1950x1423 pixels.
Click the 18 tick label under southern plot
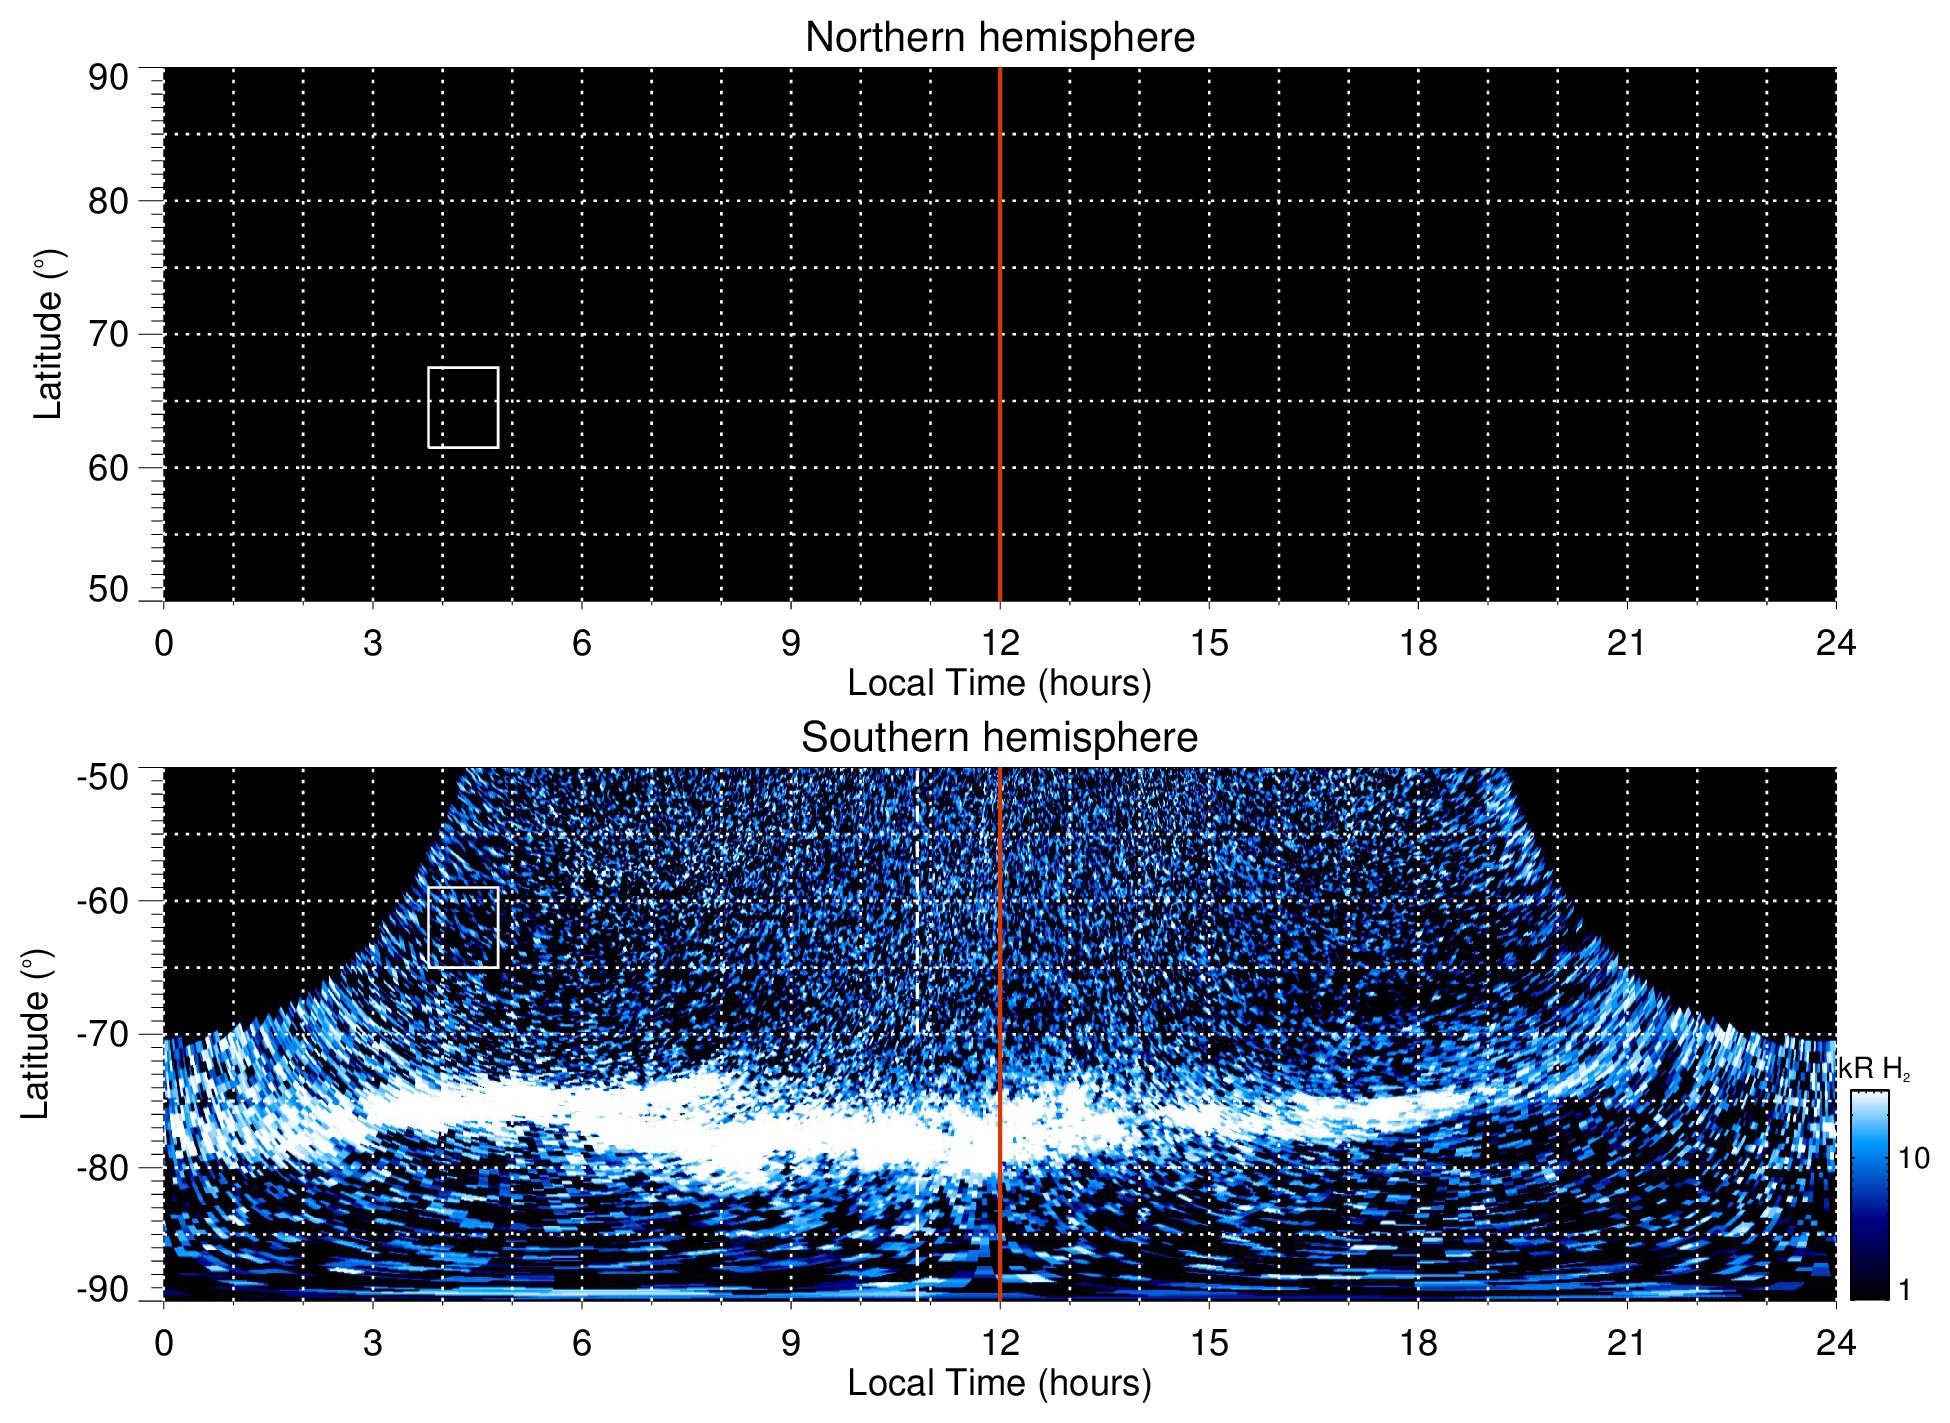[x=1417, y=1343]
